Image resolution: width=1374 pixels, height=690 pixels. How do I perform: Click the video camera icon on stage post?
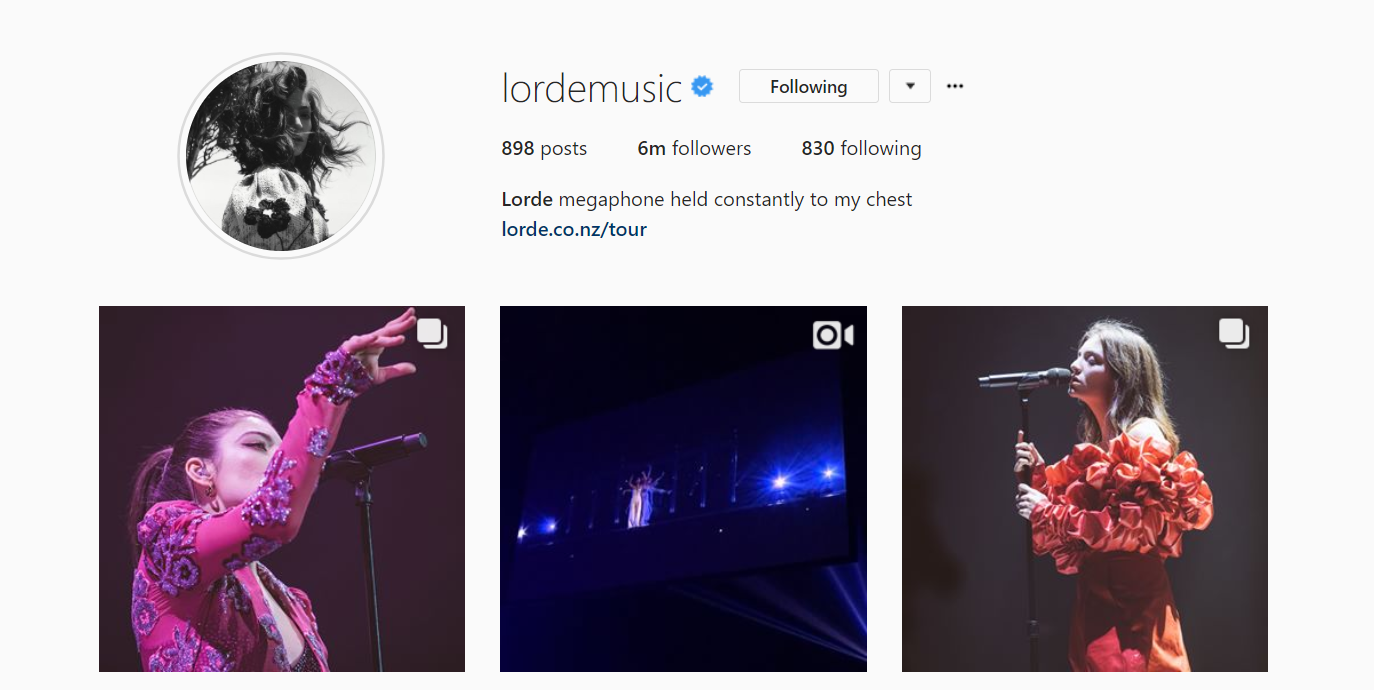(833, 335)
